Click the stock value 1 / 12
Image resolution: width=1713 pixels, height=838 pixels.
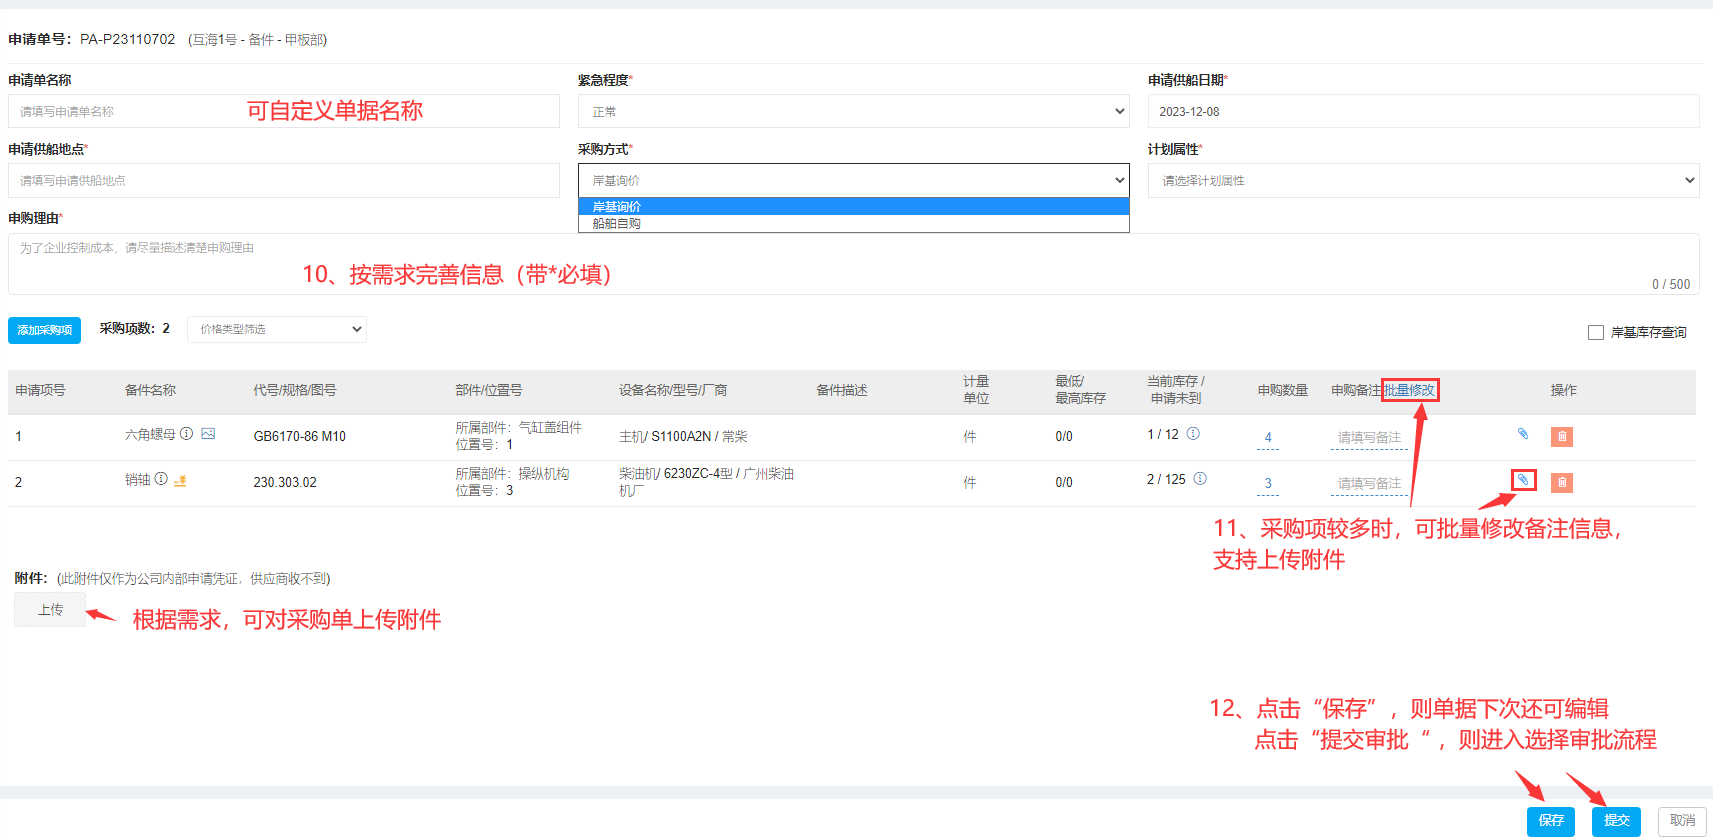tap(1163, 434)
